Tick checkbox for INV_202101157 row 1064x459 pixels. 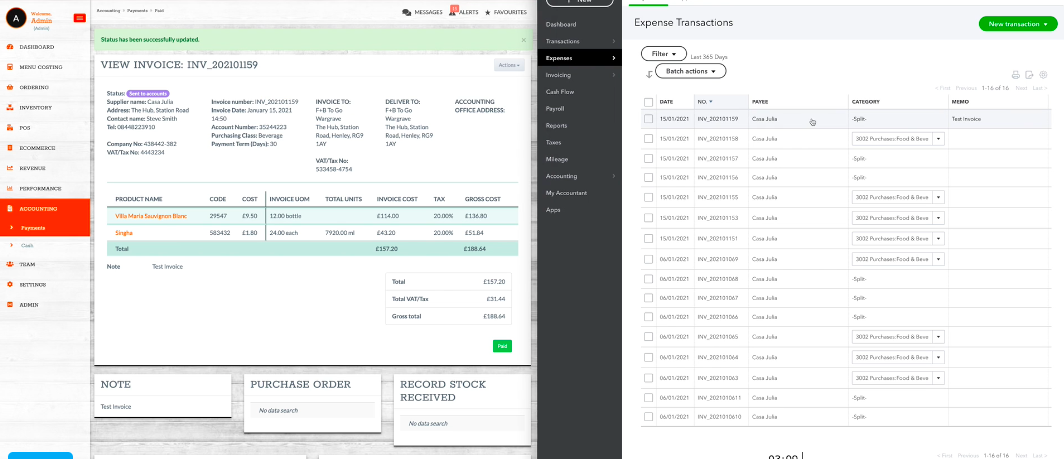tap(649, 158)
